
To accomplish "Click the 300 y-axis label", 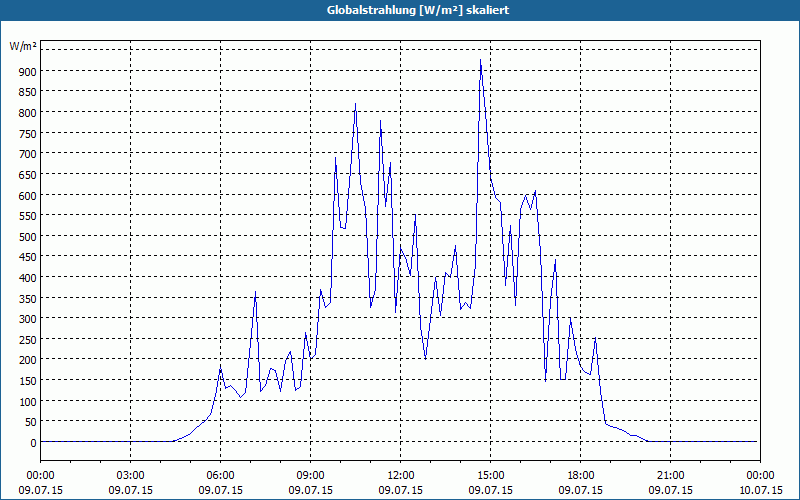I will pos(28,319).
